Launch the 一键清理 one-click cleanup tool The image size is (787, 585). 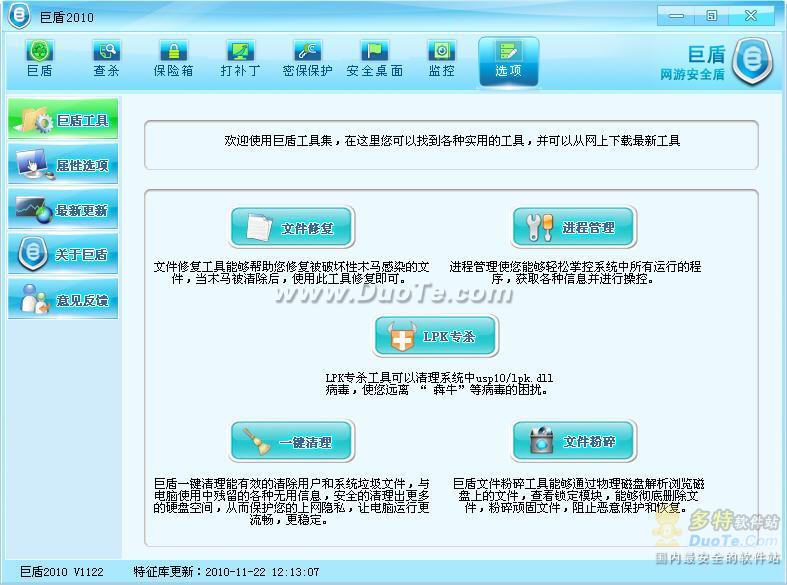[293, 441]
